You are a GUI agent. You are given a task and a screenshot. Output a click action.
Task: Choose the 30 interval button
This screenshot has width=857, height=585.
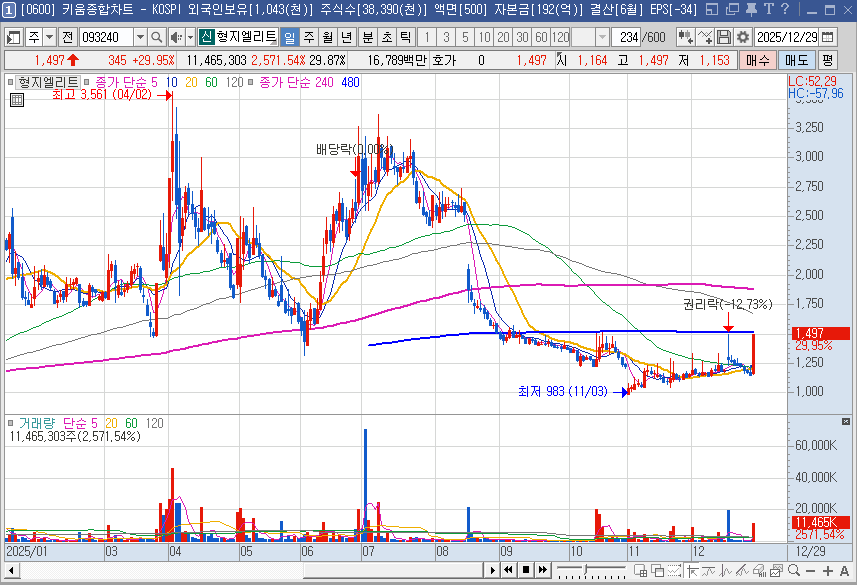point(523,37)
